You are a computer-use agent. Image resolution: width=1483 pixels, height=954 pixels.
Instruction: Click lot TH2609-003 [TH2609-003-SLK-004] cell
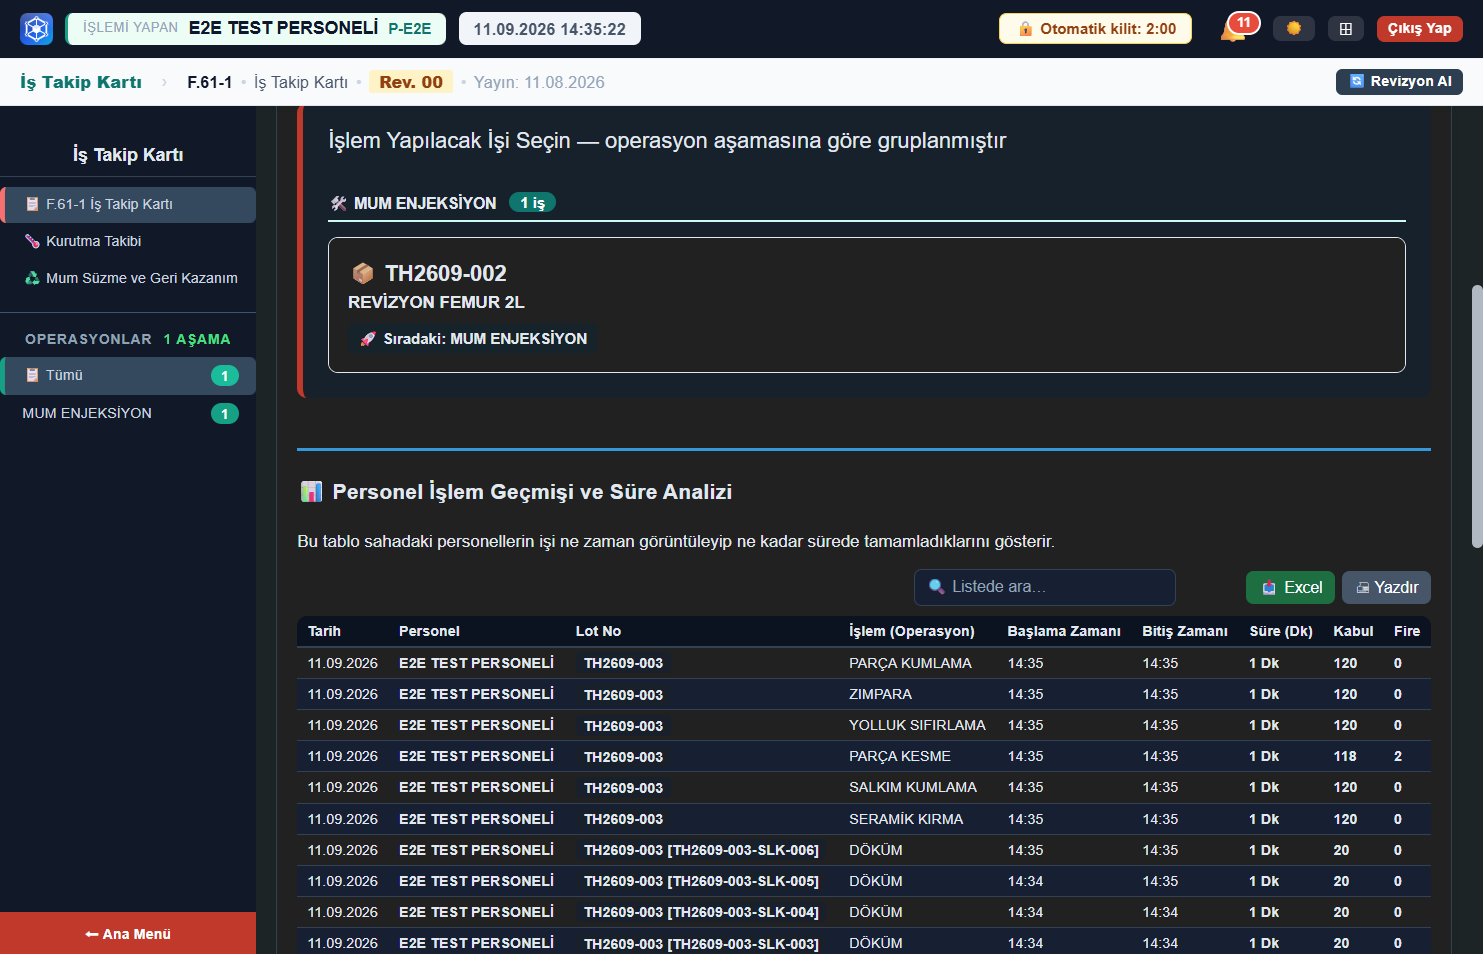pos(701,912)
